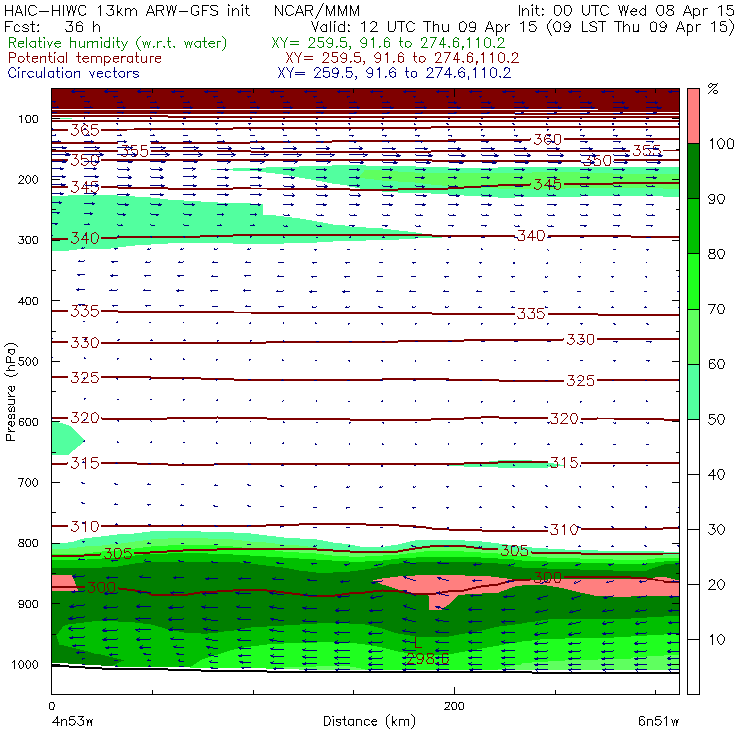Click the 'Relative humidity (w.r.t. water)' legend label
740x740 pixels.
tap(118, 43)
